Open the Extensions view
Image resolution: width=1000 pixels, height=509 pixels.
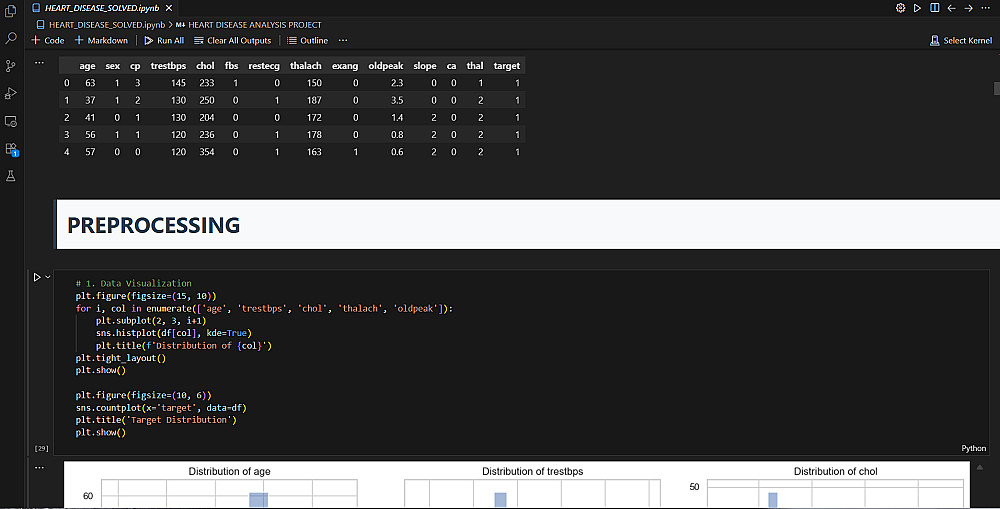click(x=11, y=149)
